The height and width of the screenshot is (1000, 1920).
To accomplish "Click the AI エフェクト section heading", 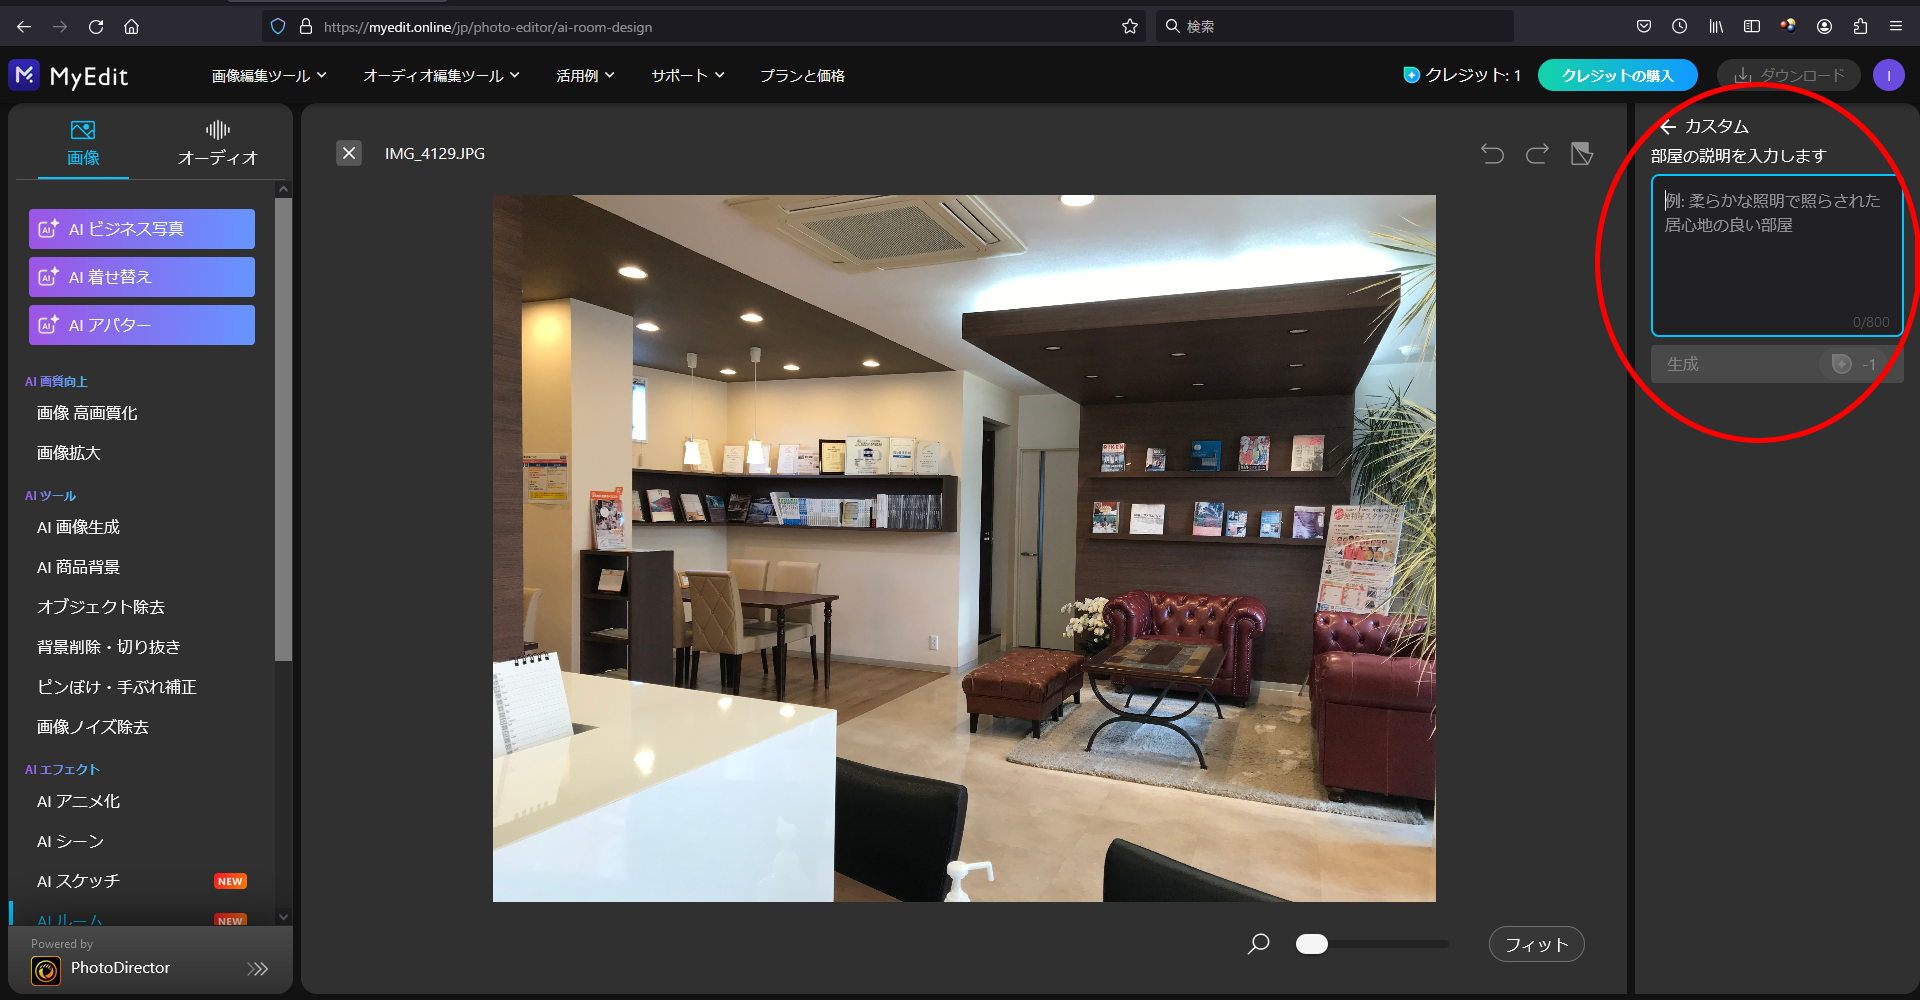I will 62,770.
